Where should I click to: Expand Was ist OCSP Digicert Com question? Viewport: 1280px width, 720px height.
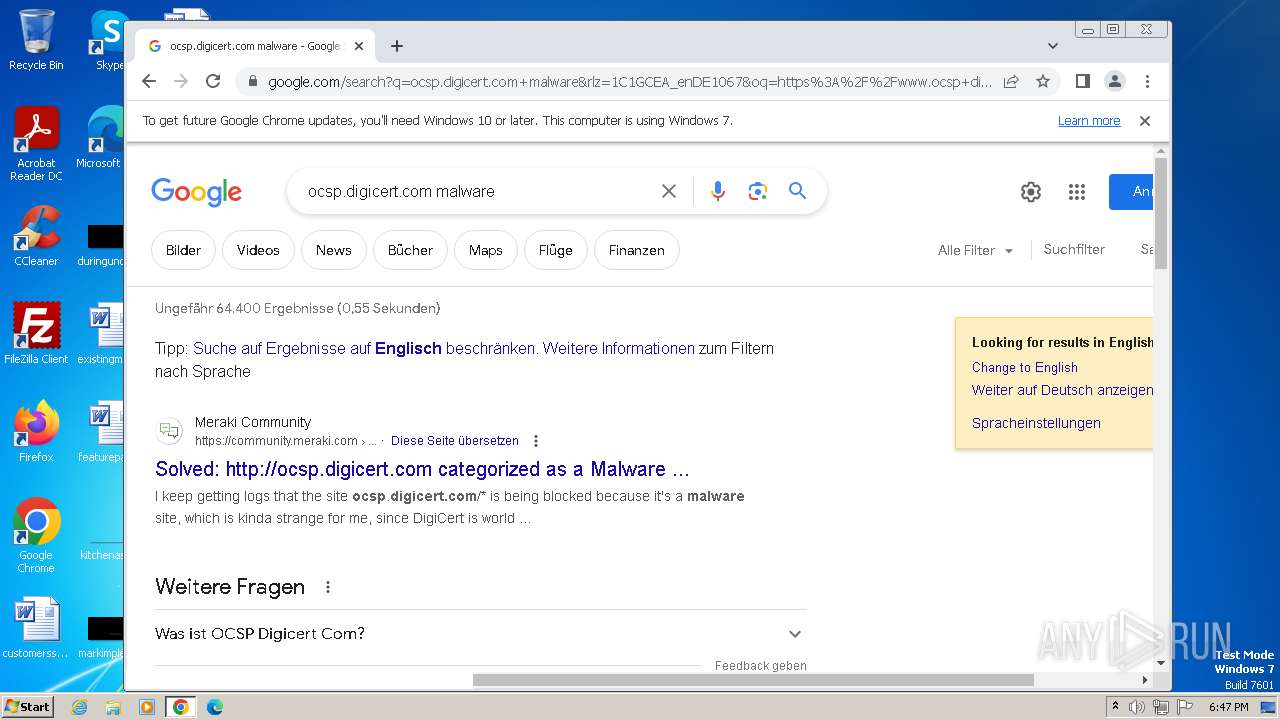pos(480,633)
